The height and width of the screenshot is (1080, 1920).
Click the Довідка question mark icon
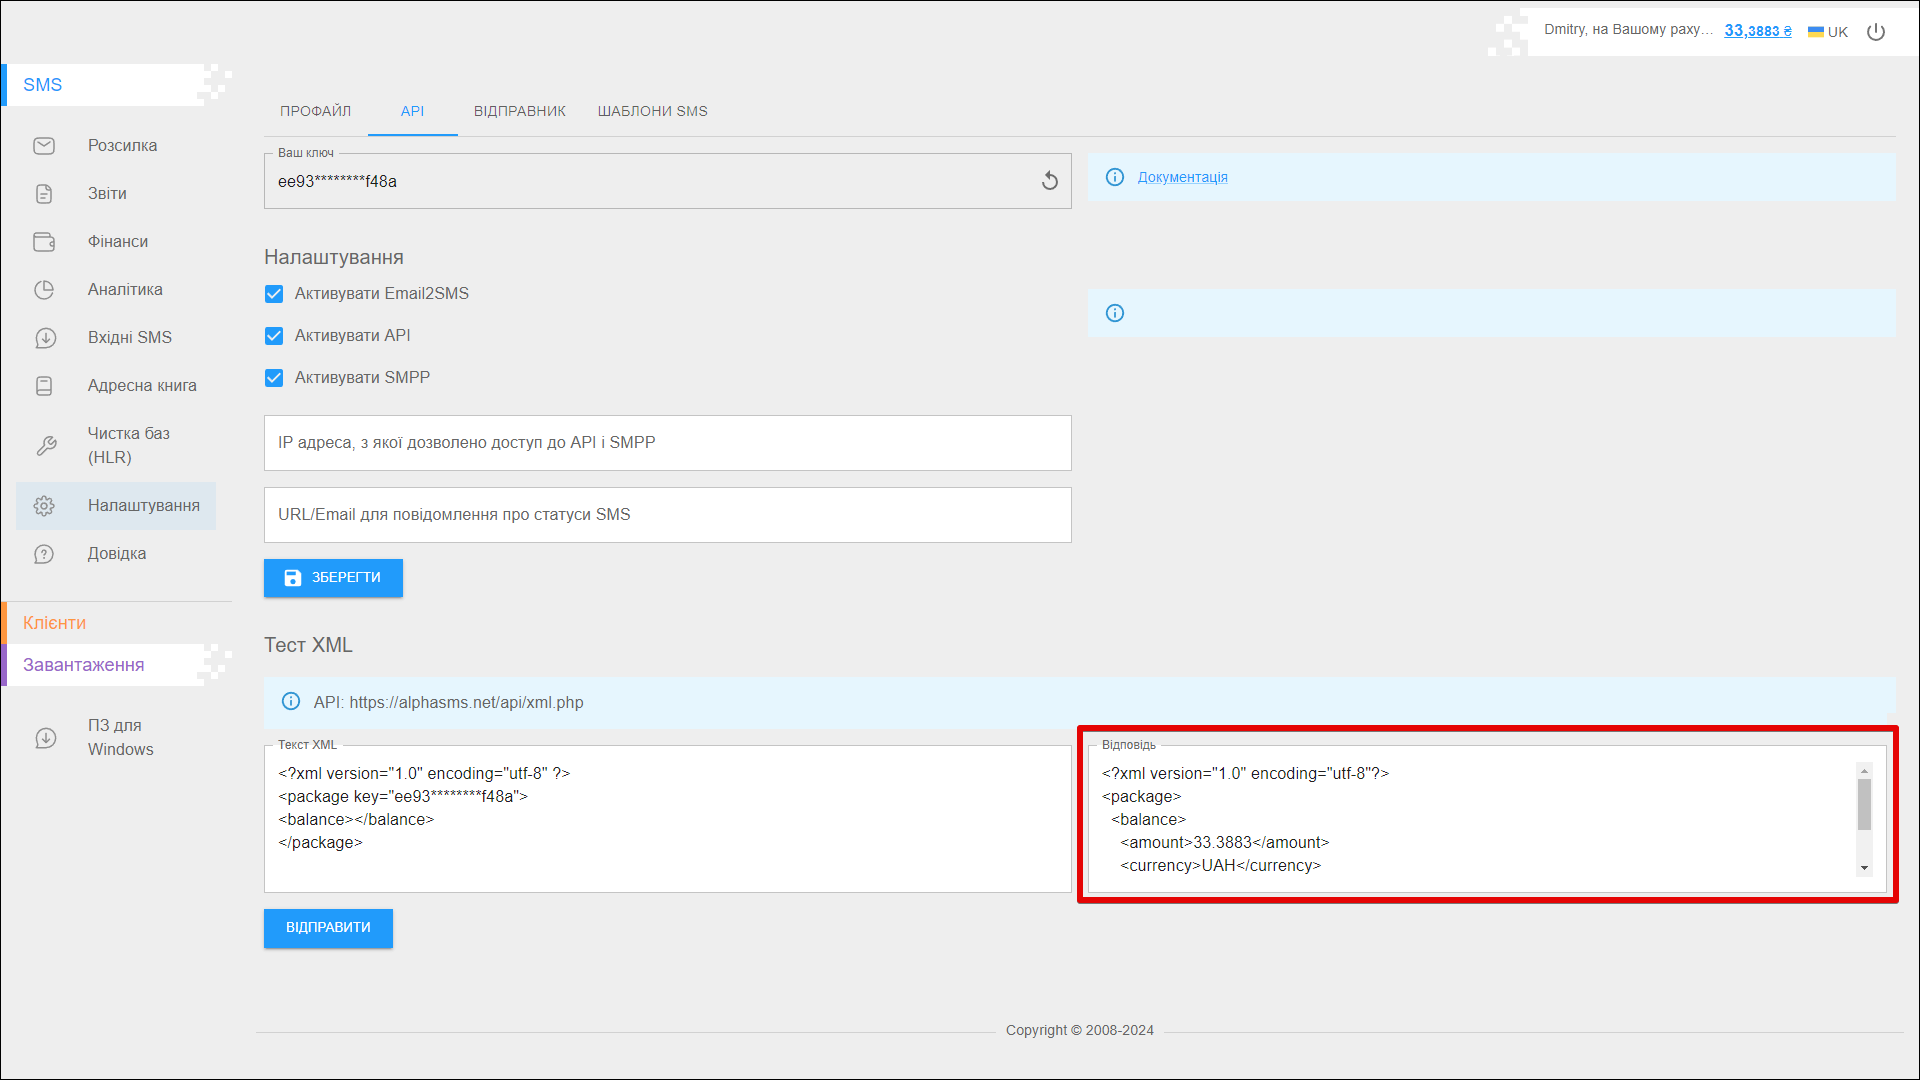pos(44,554)
